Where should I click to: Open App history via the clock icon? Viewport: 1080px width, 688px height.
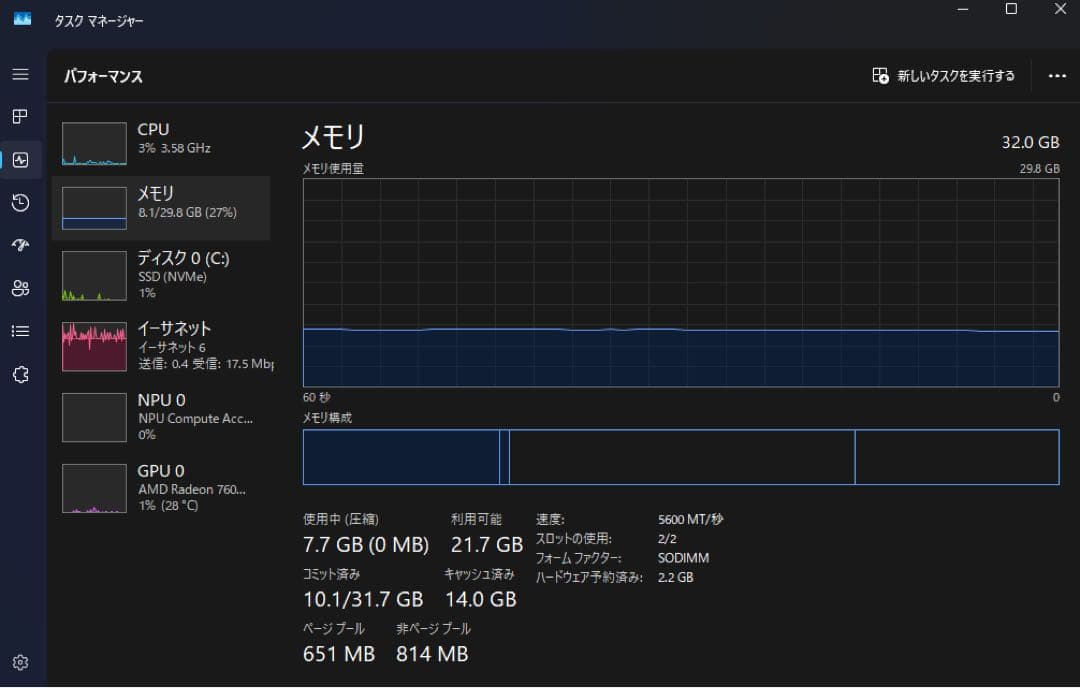click(x=20, y=203)
